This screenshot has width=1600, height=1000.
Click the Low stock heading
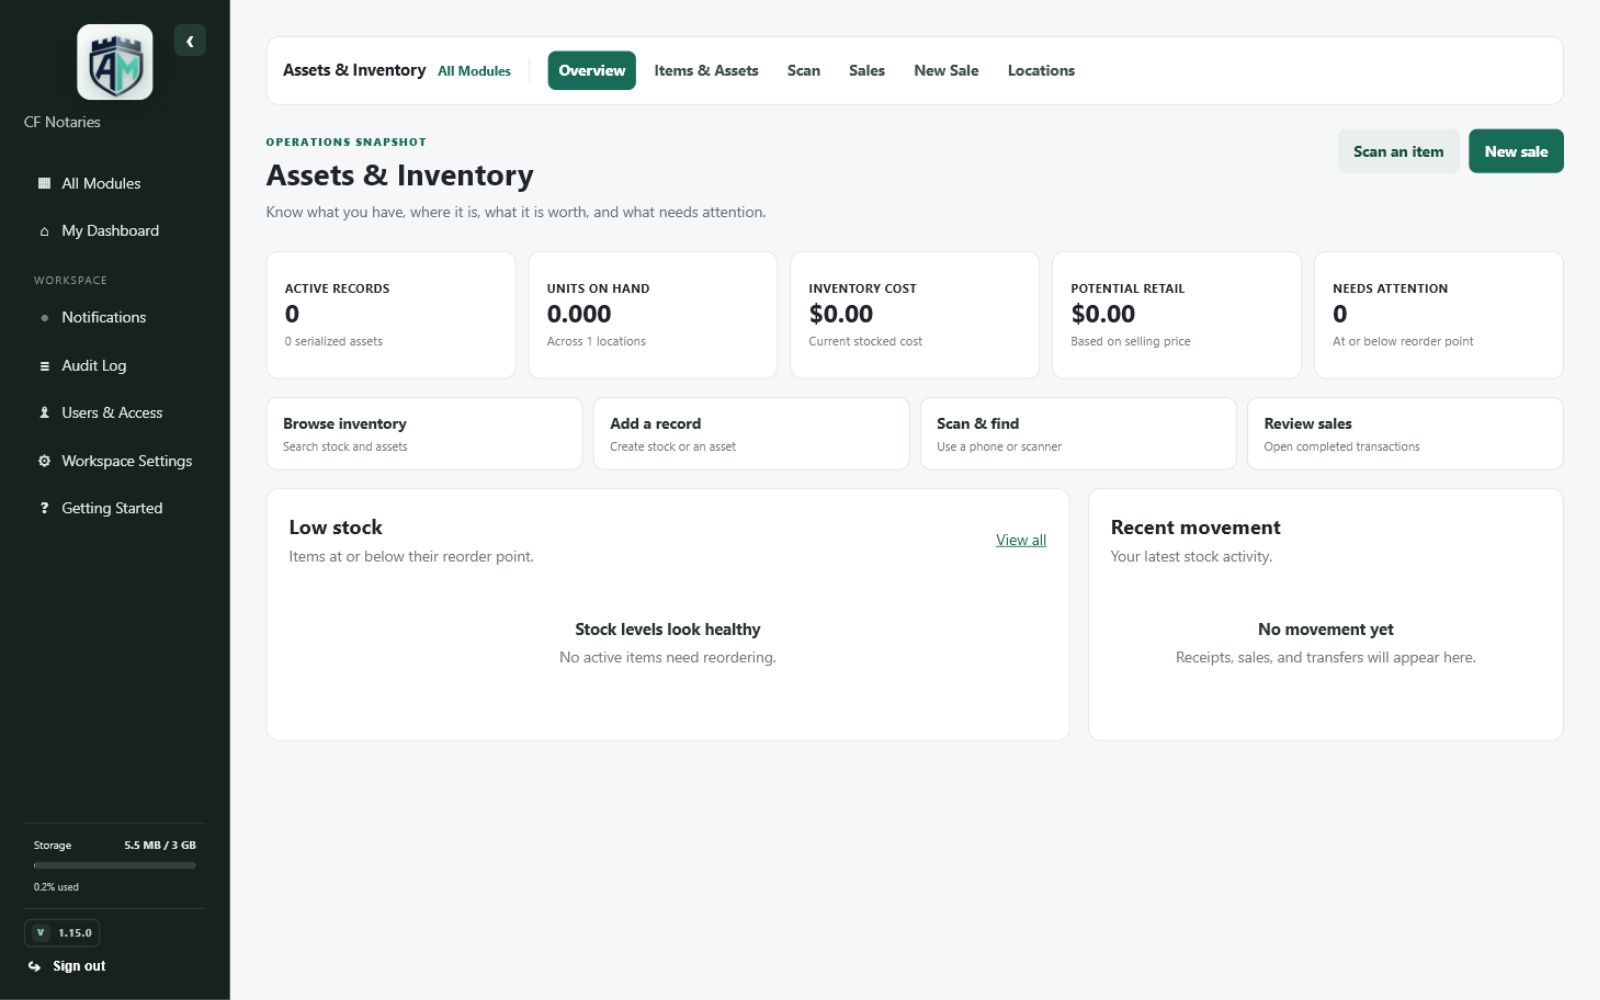point(336,528)
